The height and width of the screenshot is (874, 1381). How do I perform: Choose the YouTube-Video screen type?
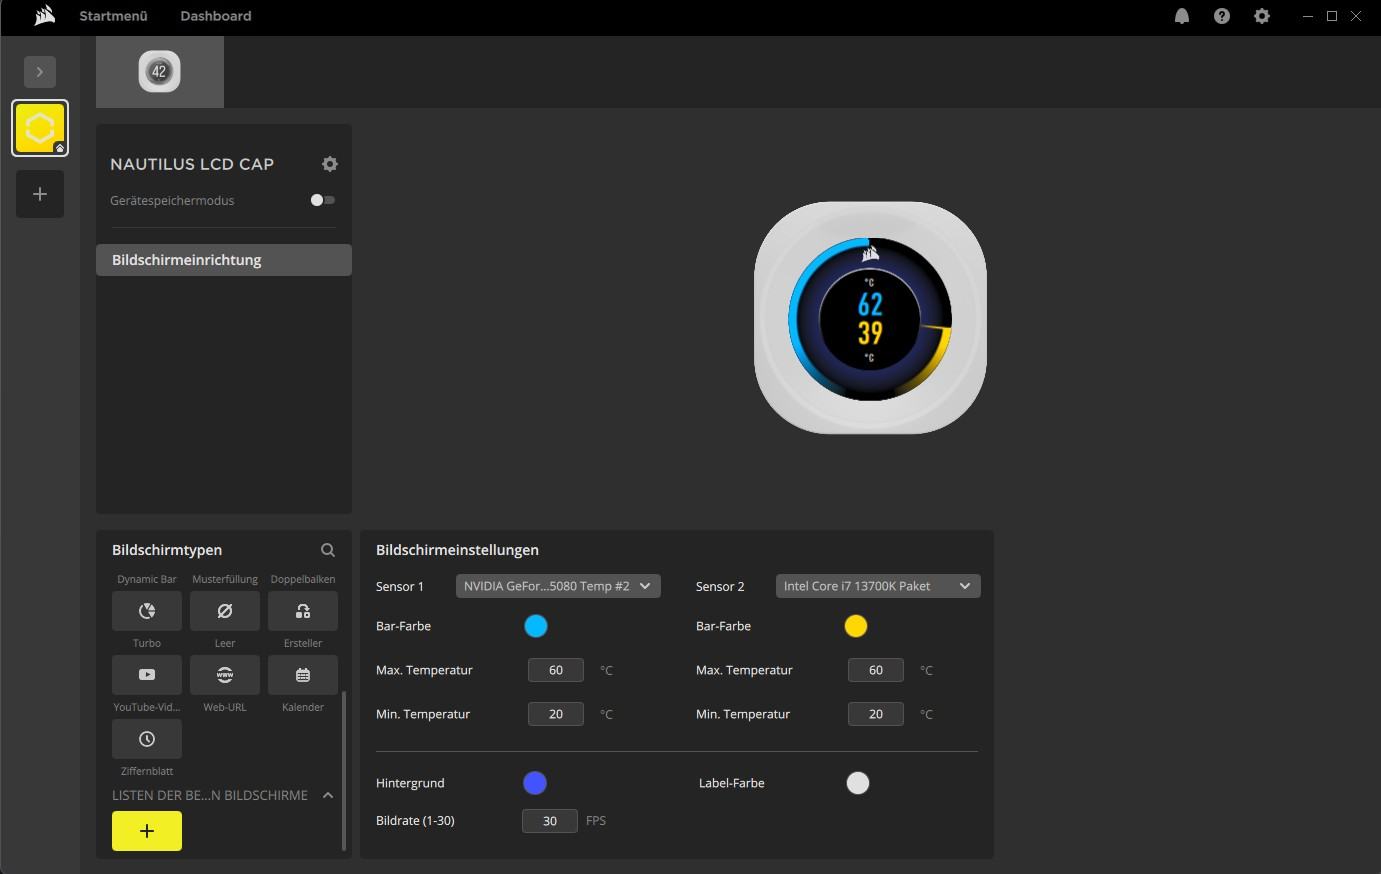[x=147, y=675]
